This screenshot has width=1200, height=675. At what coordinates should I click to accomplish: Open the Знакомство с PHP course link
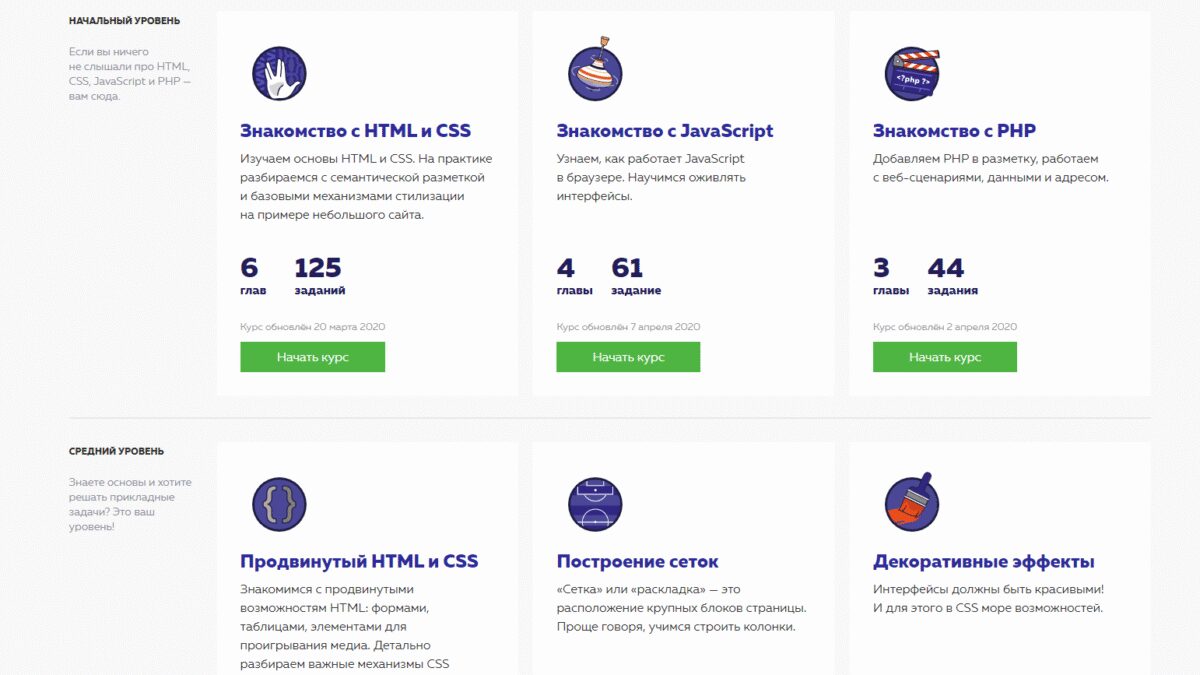(955, 130)
